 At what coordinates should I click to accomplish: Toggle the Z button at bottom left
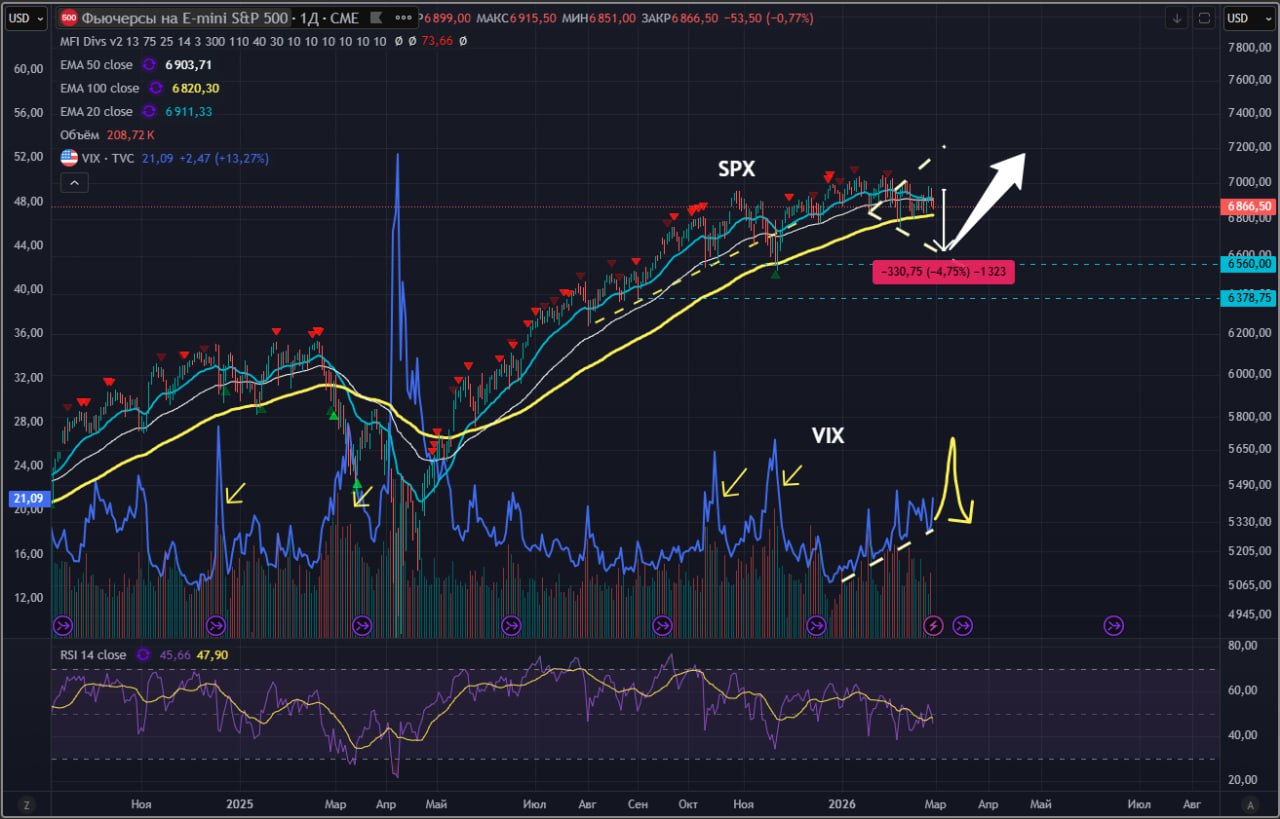27,804
